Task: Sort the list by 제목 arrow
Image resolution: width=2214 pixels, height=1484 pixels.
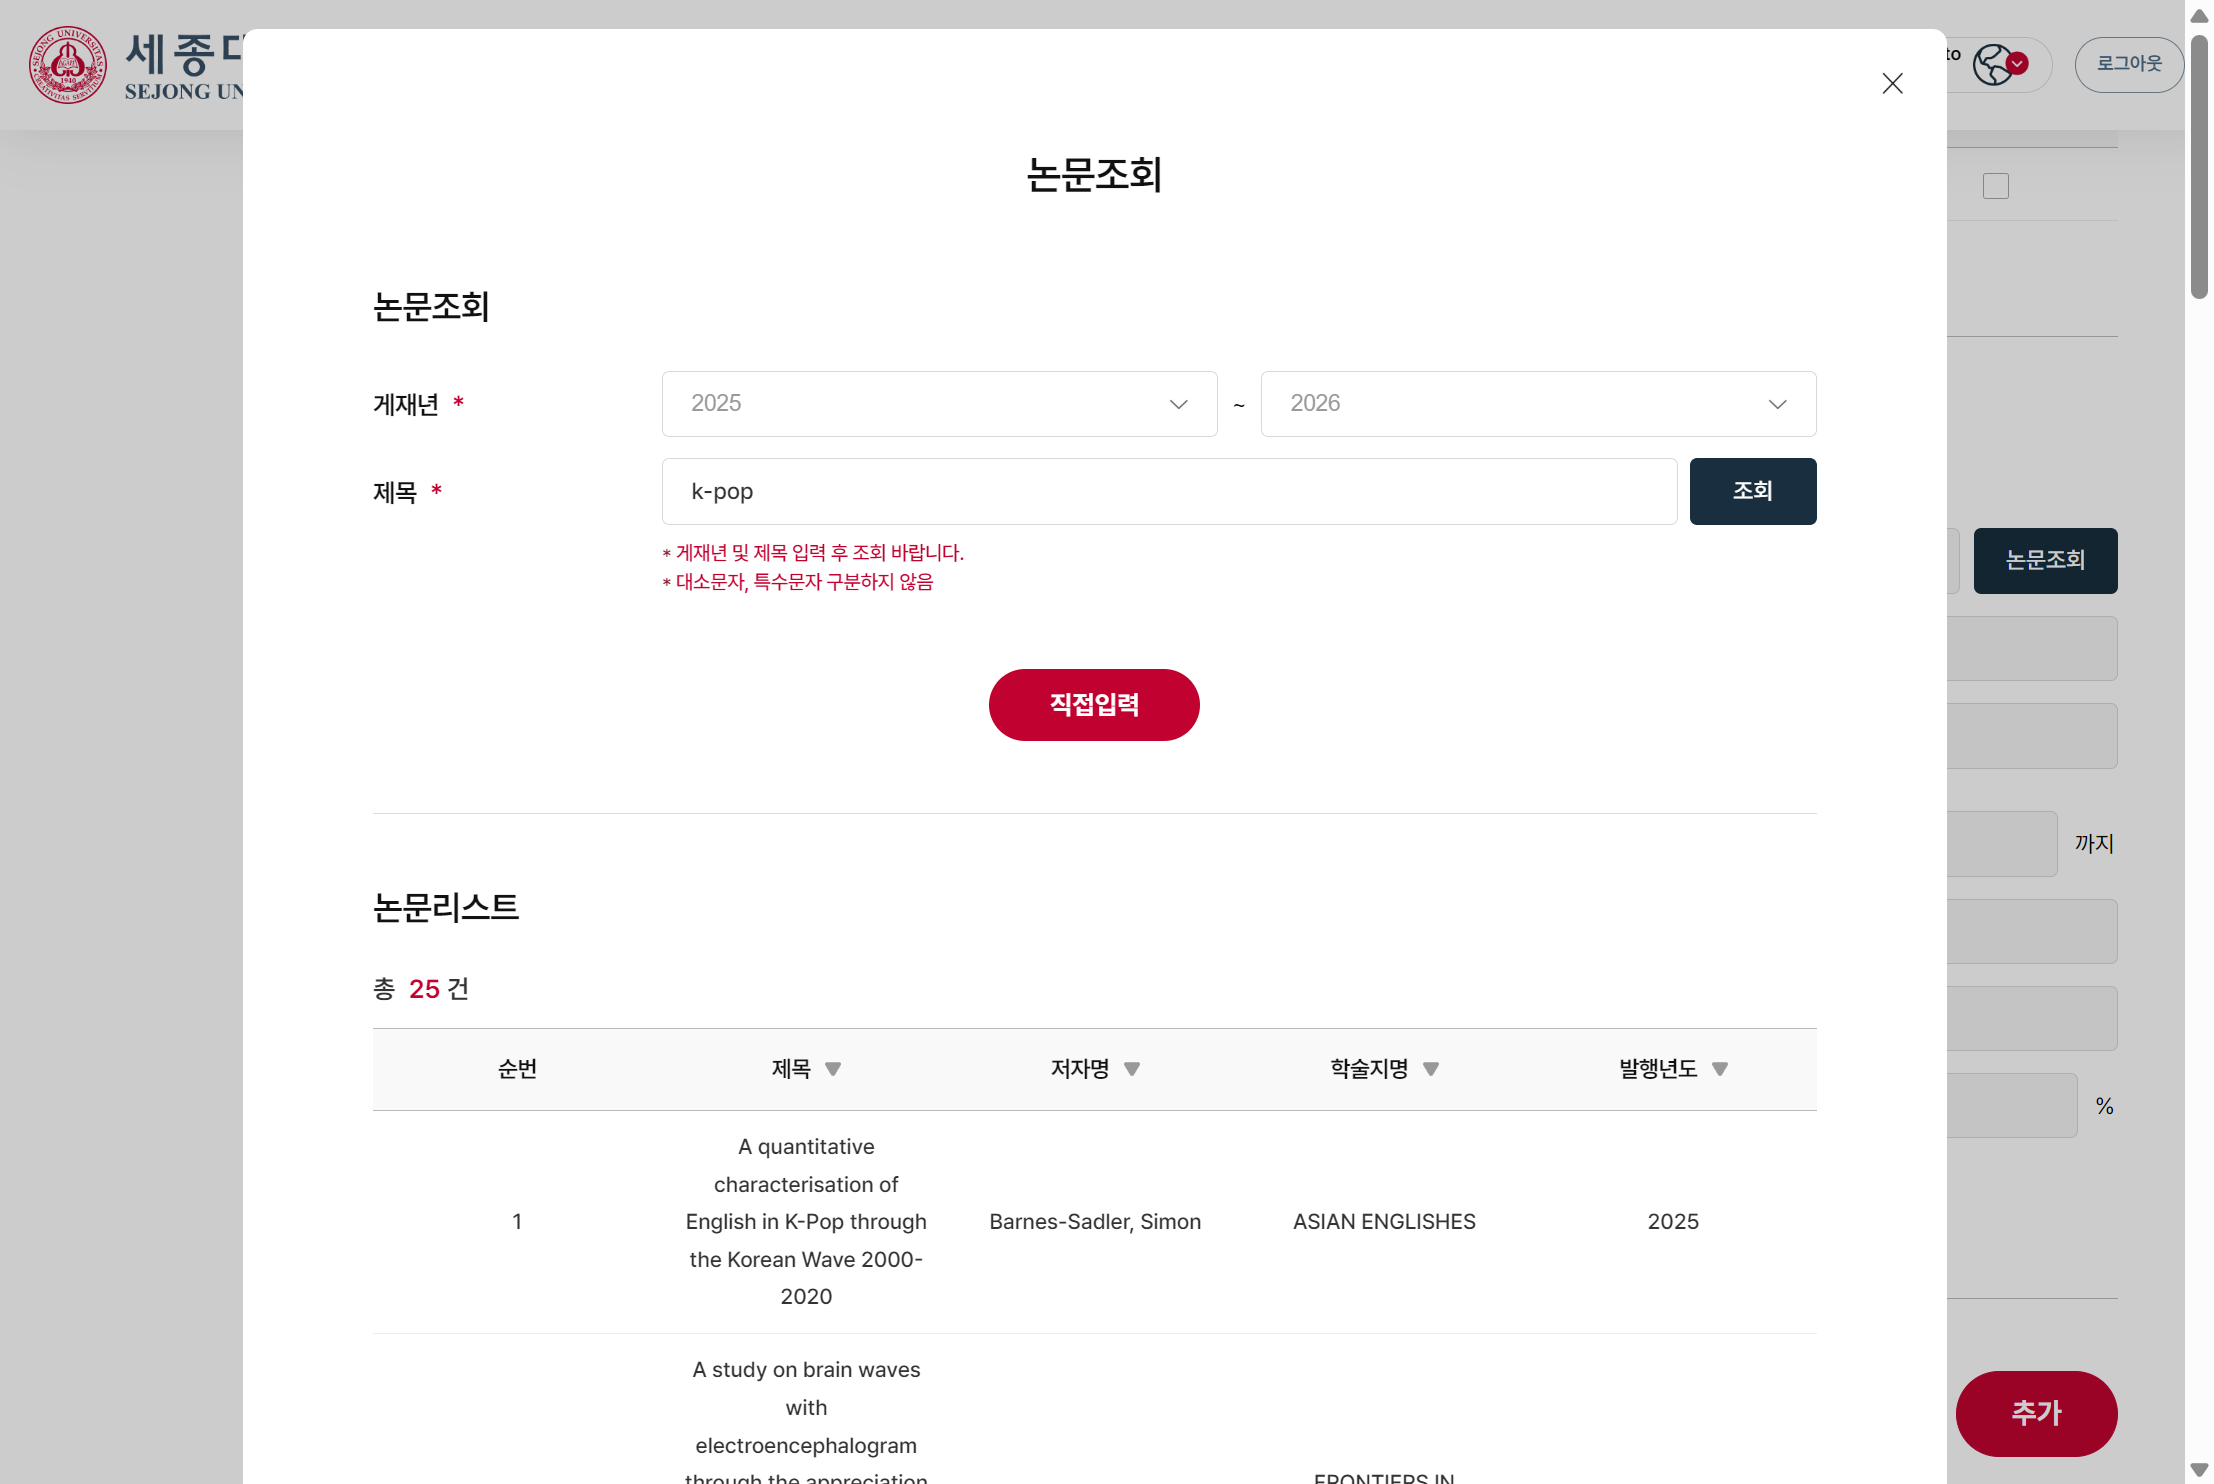Action: [x=833, y=1069]
